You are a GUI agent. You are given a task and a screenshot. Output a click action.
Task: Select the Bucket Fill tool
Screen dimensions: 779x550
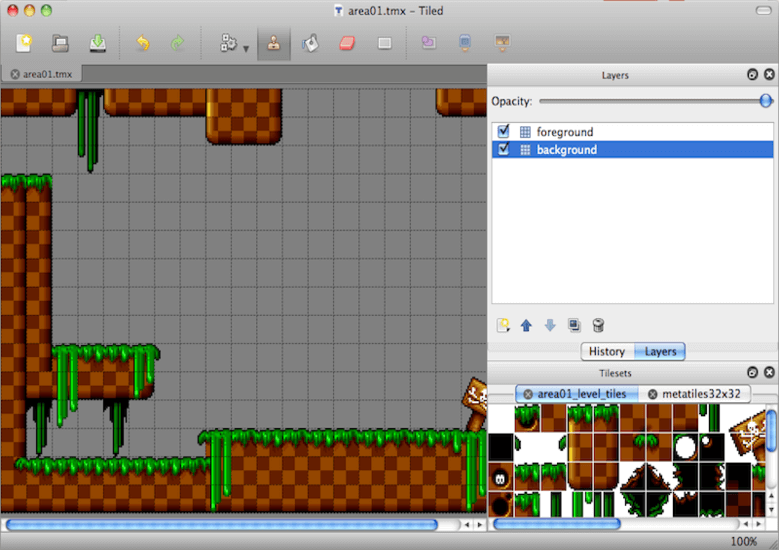coord(310,43)
